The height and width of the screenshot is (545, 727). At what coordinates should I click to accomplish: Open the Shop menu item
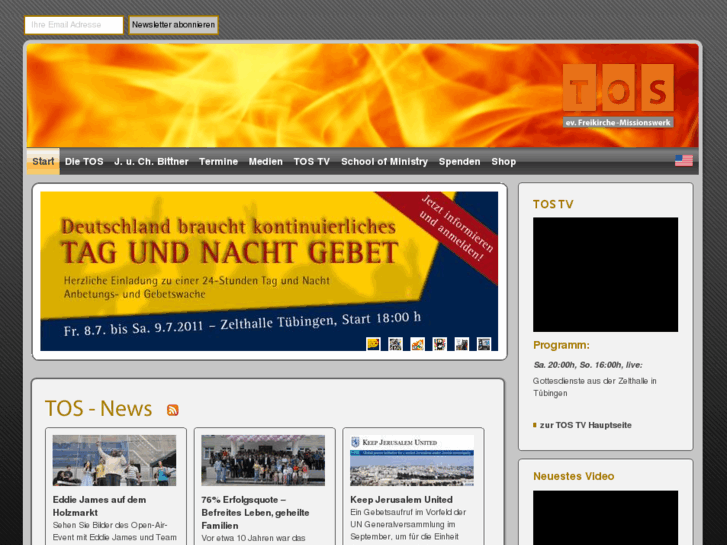point(504,161)
